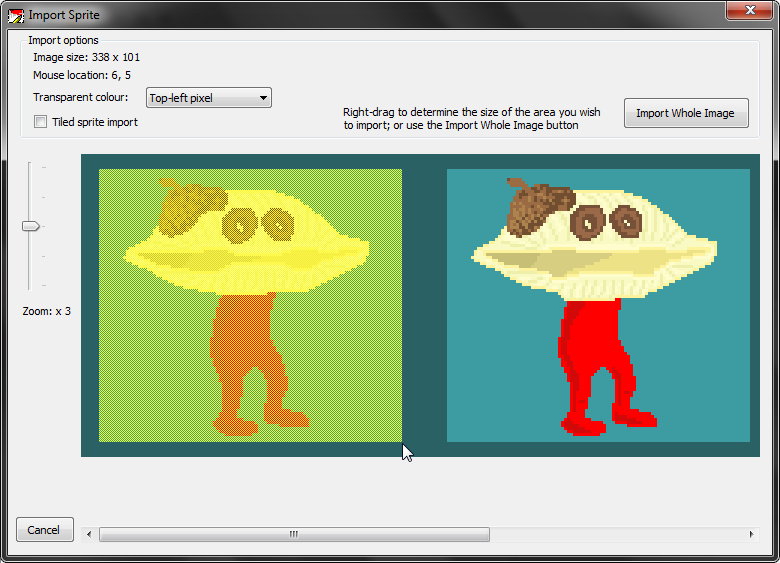Click the 'Import options' group label
This screenshot has width=780, height=563.
pos(63,40)
